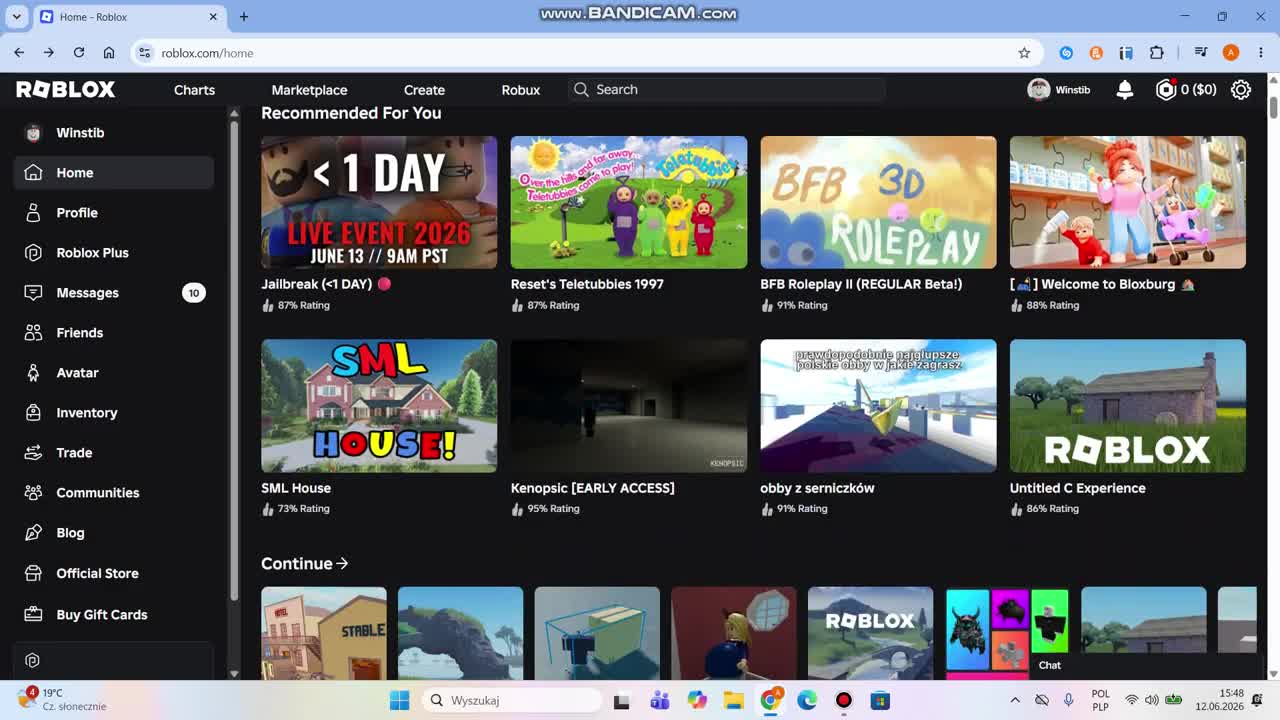Open a new browser tab
Image resolution: width=1280 pixels, height=720 pixels.
[x=244, y=17]
